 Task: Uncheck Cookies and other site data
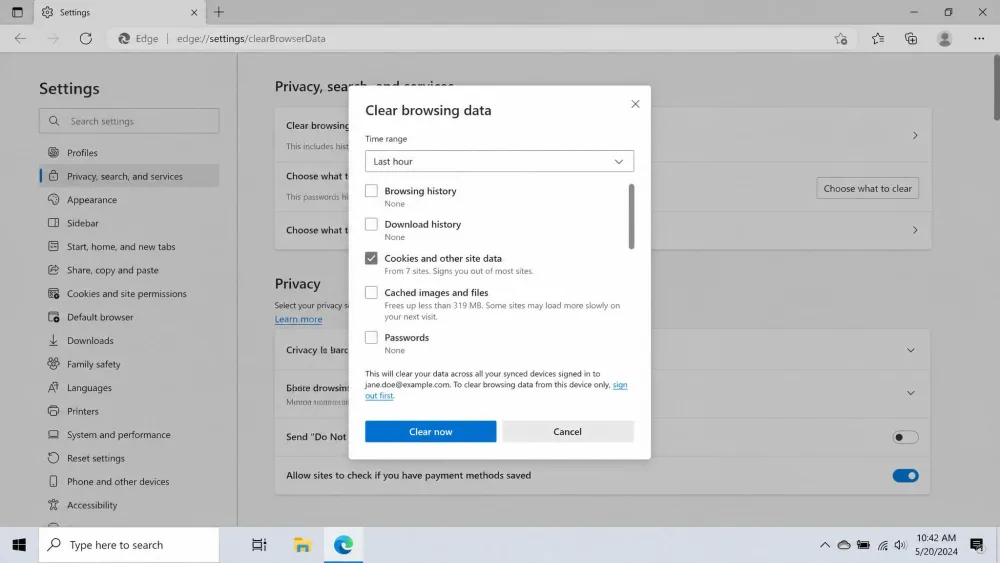tap(371, 258)
